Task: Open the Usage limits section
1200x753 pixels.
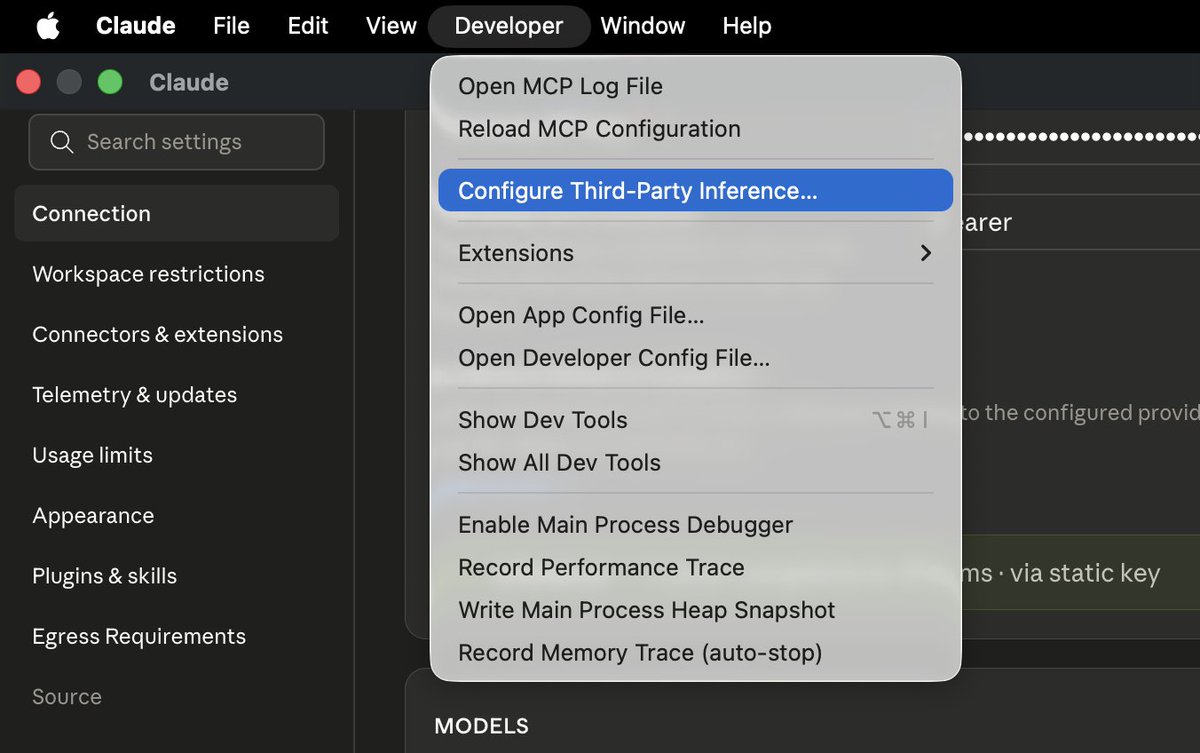Action: click(176, 455)
